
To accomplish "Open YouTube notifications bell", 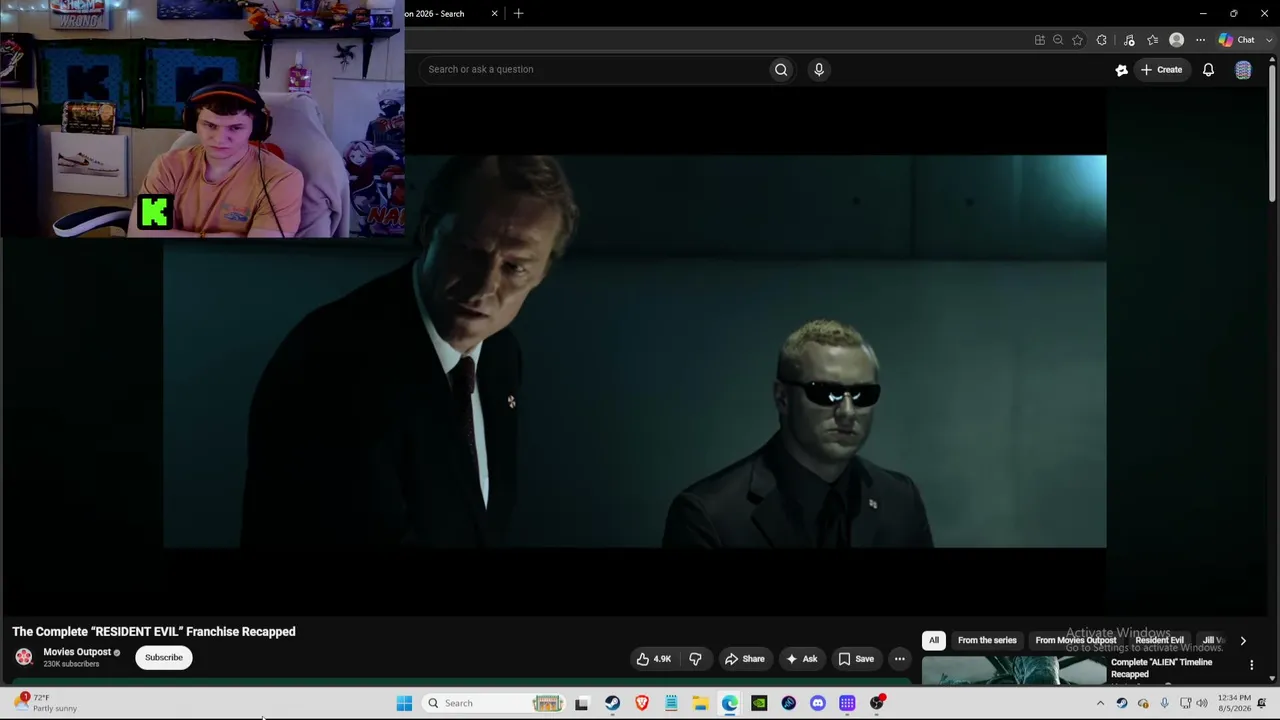I will point(1208,69).
